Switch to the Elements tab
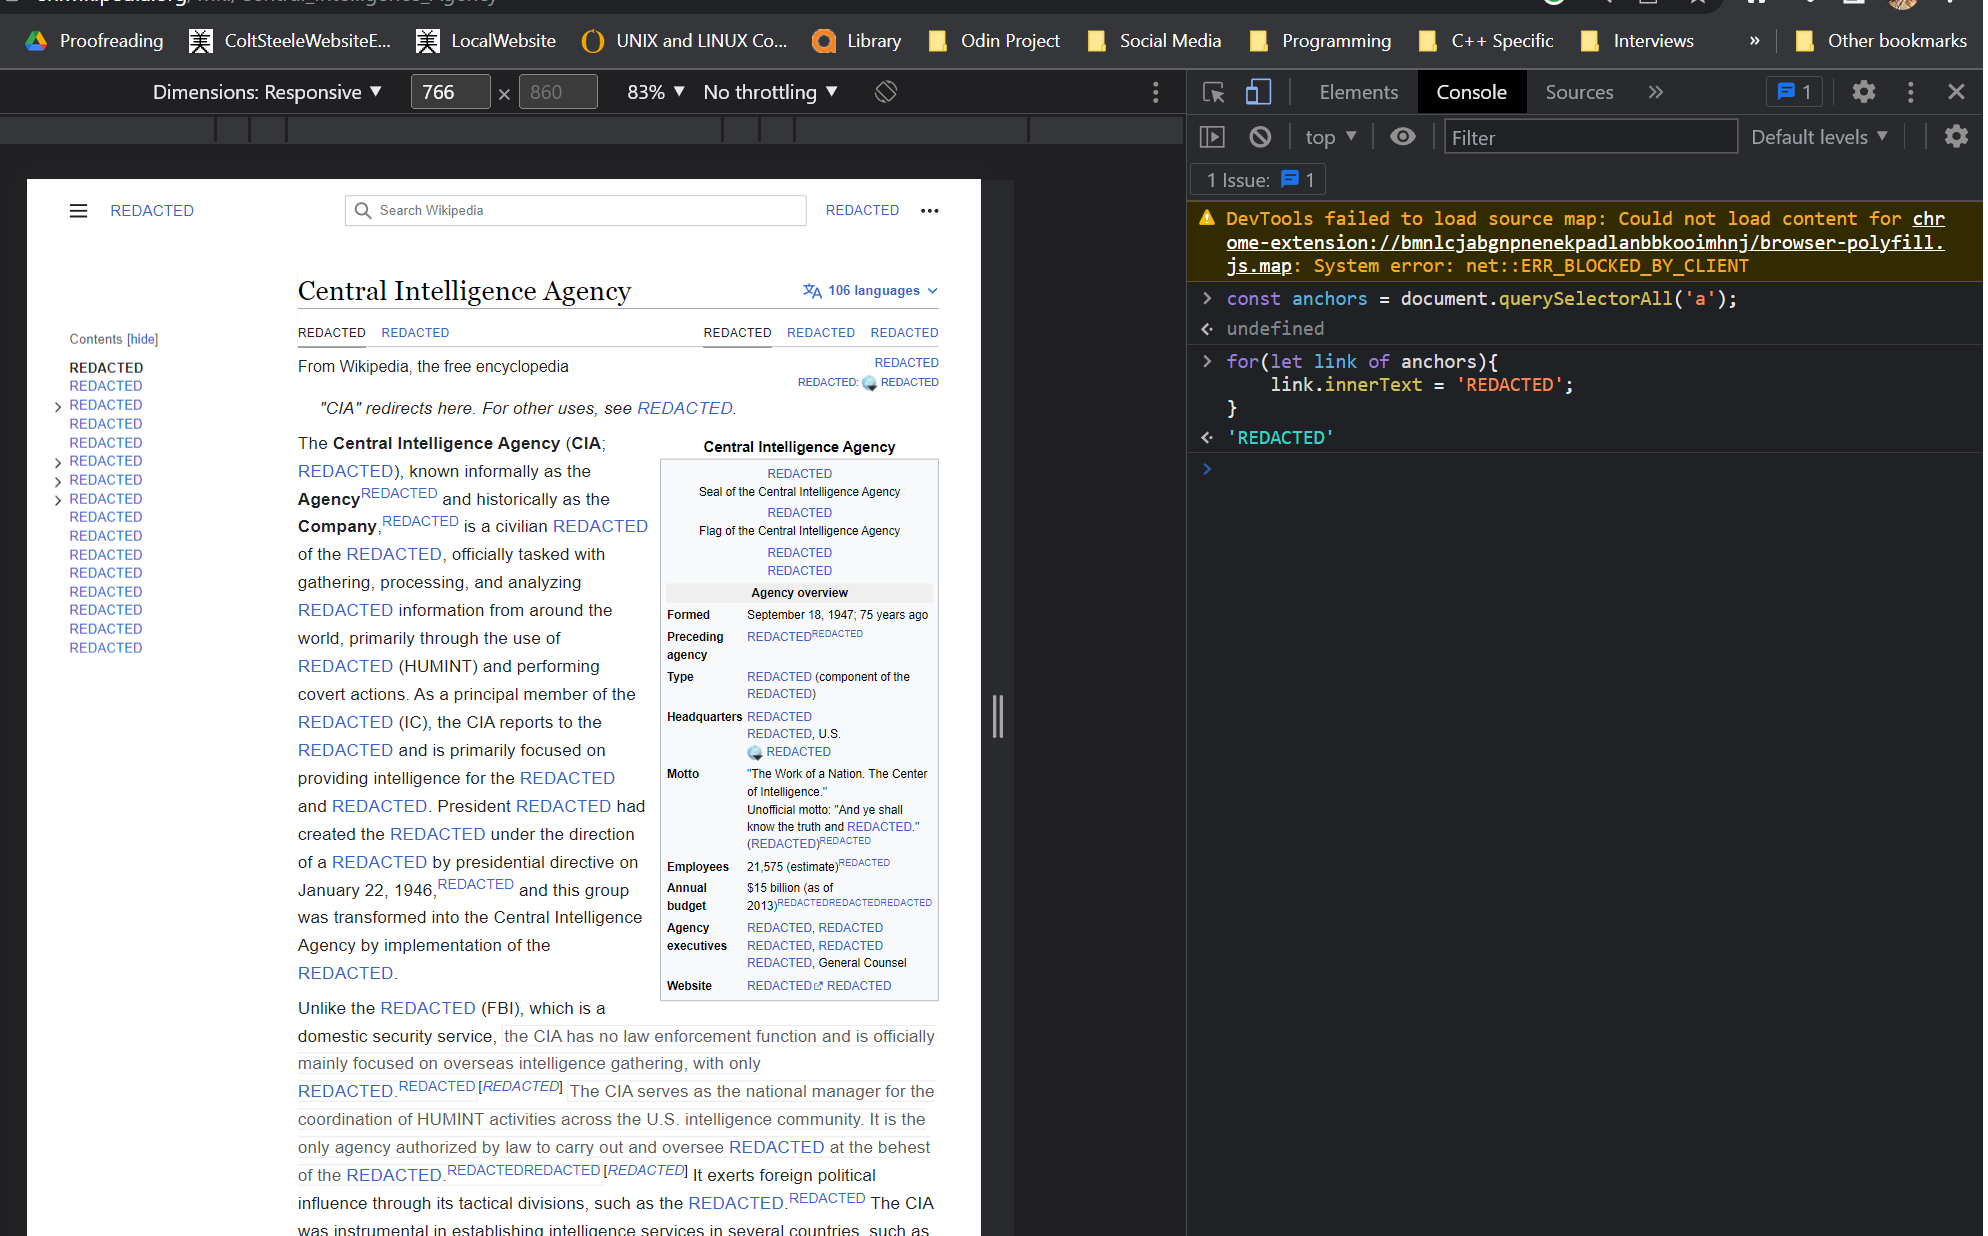 pyautogui.click(x=1358, y=92)
